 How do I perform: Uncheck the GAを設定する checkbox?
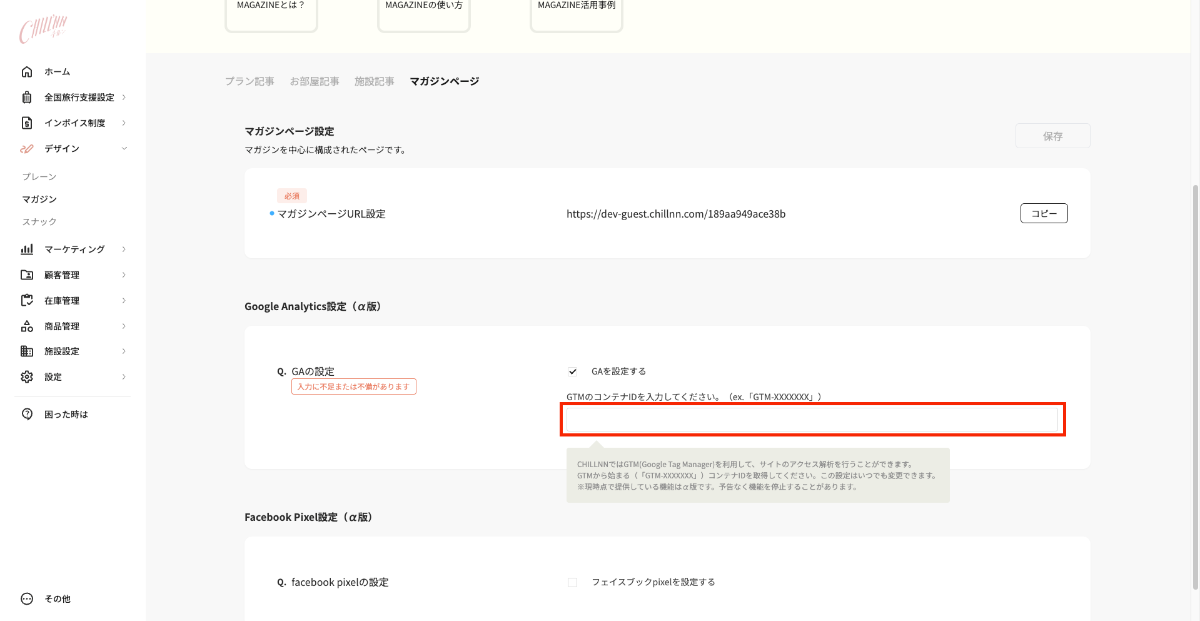pos(573,371)
